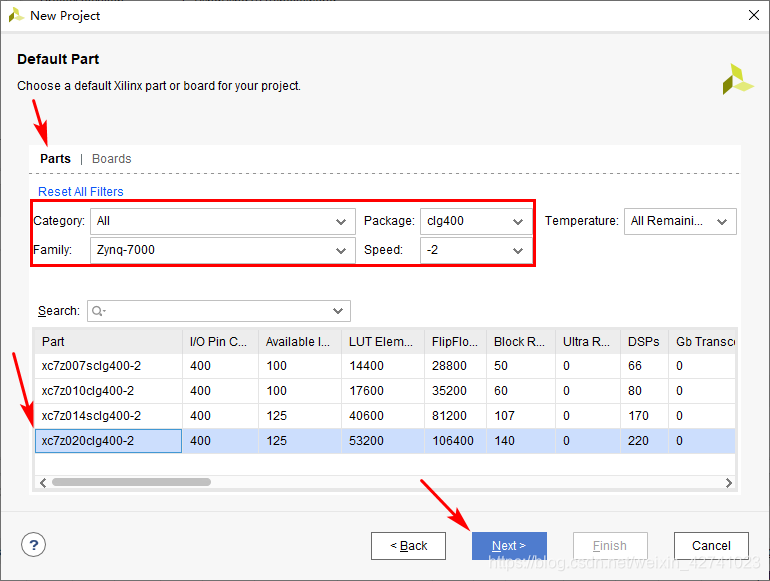Click DSPs value 220
770x581 pixels.
[x=638, y=441]
